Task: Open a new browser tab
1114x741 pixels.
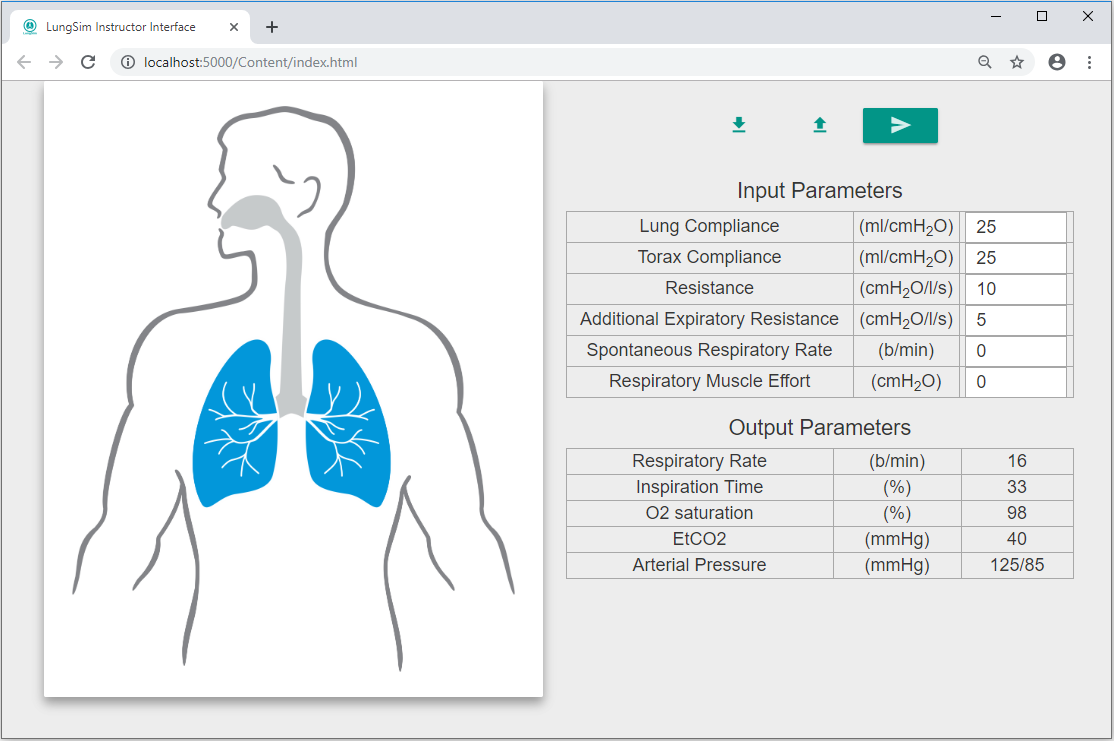Action: 272,27
